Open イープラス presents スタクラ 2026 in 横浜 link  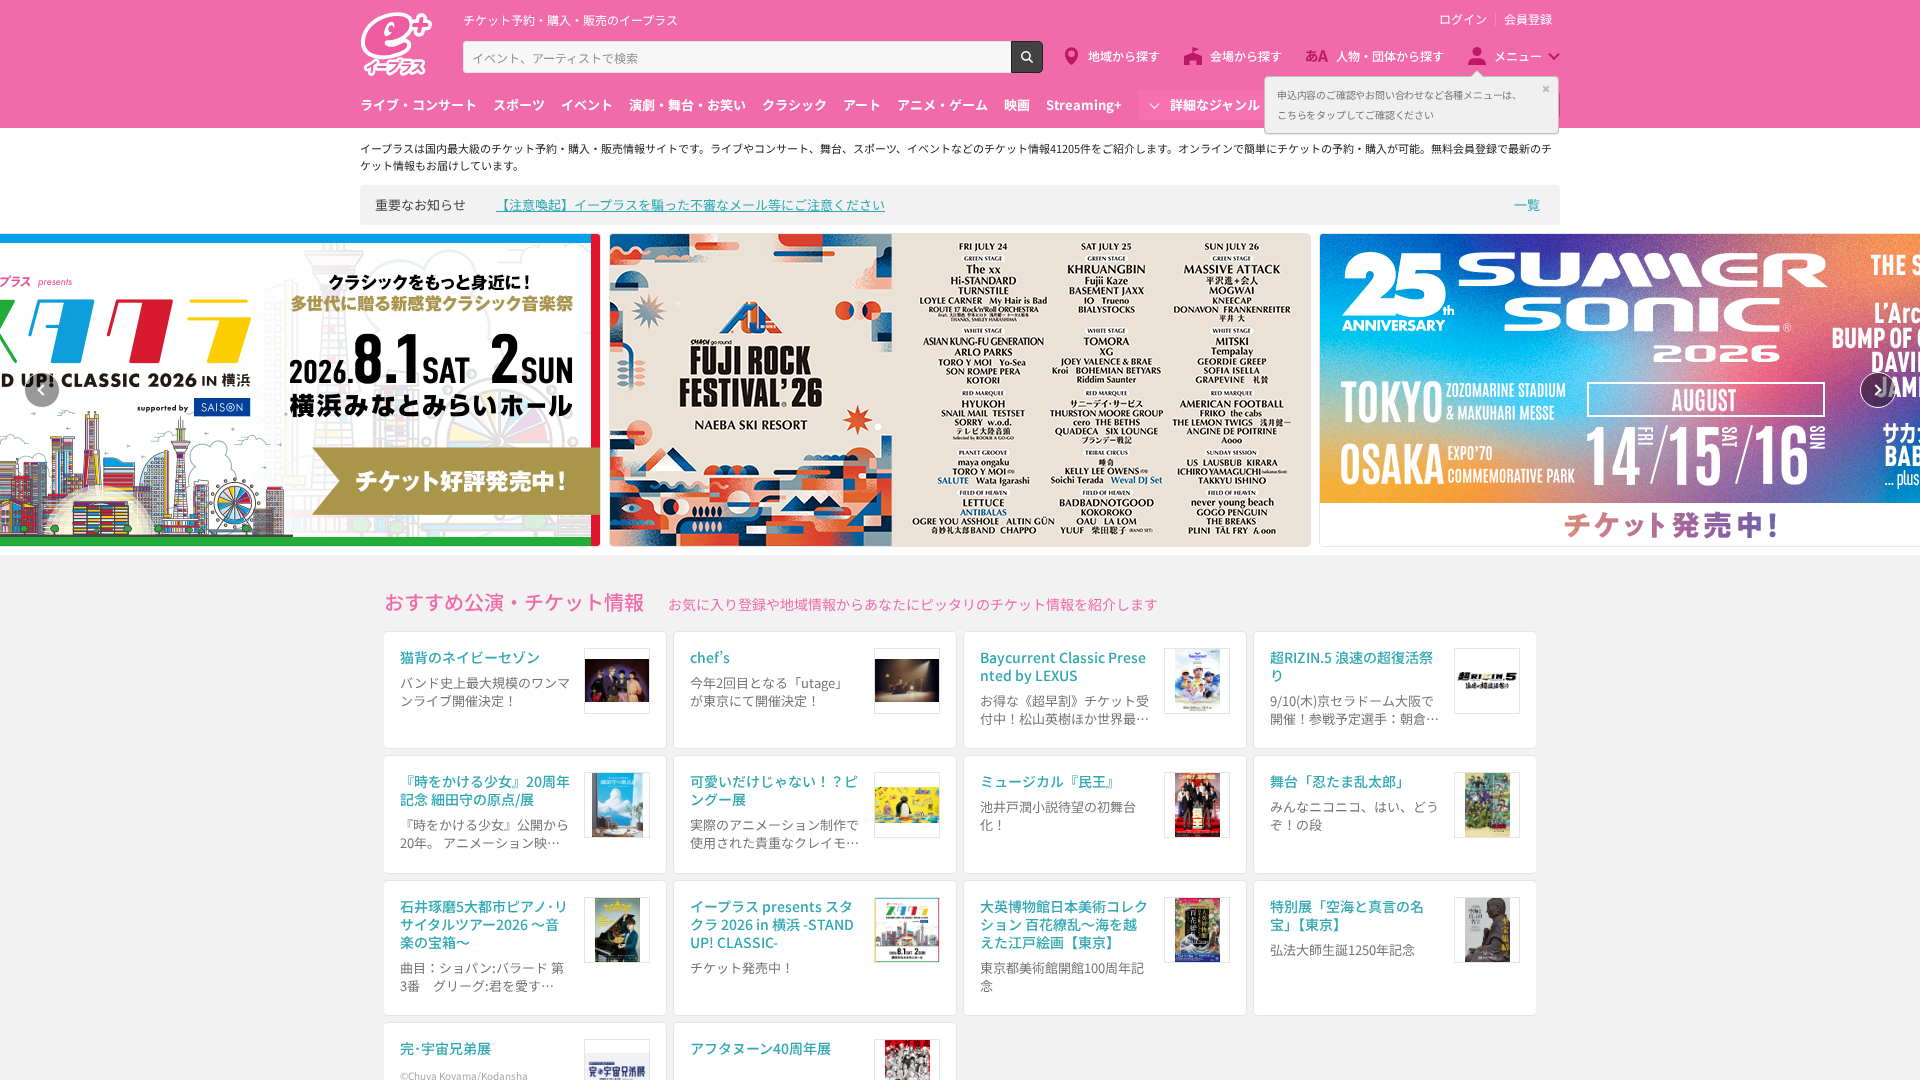(x=772, y=924)
